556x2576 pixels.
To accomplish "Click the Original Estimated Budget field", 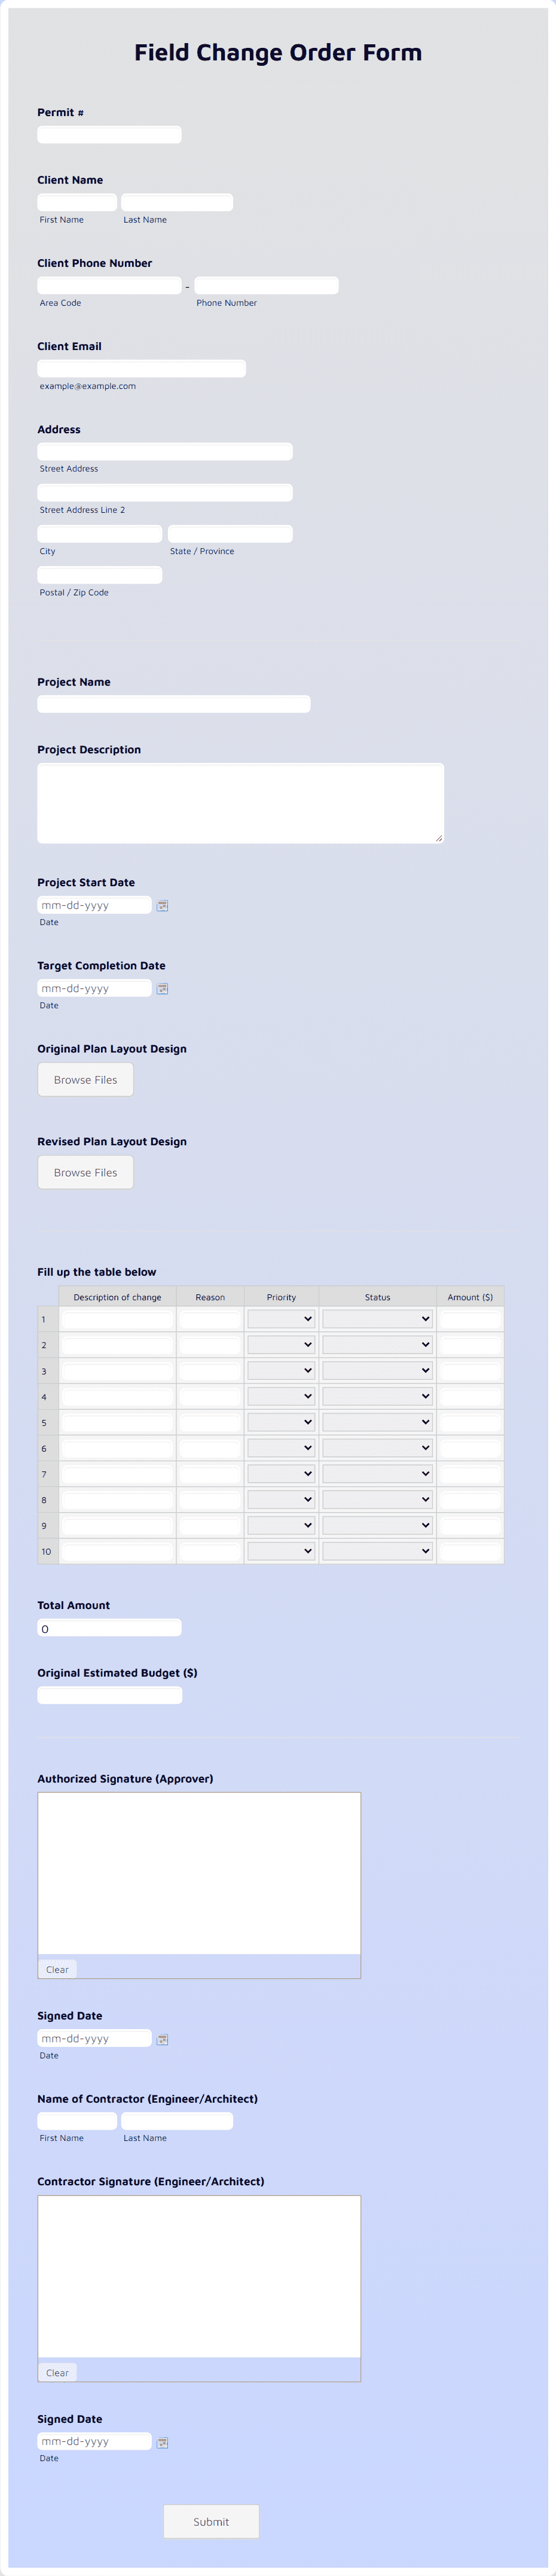I will tap(109, 1694).
